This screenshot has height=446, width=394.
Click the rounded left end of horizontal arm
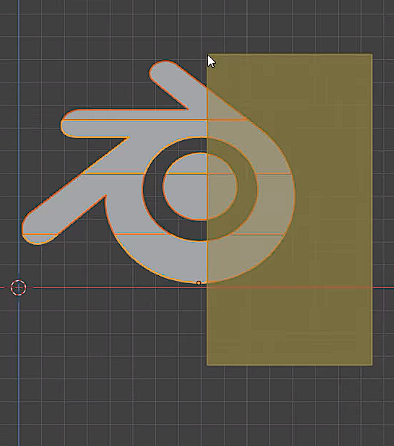click(68, 124)
